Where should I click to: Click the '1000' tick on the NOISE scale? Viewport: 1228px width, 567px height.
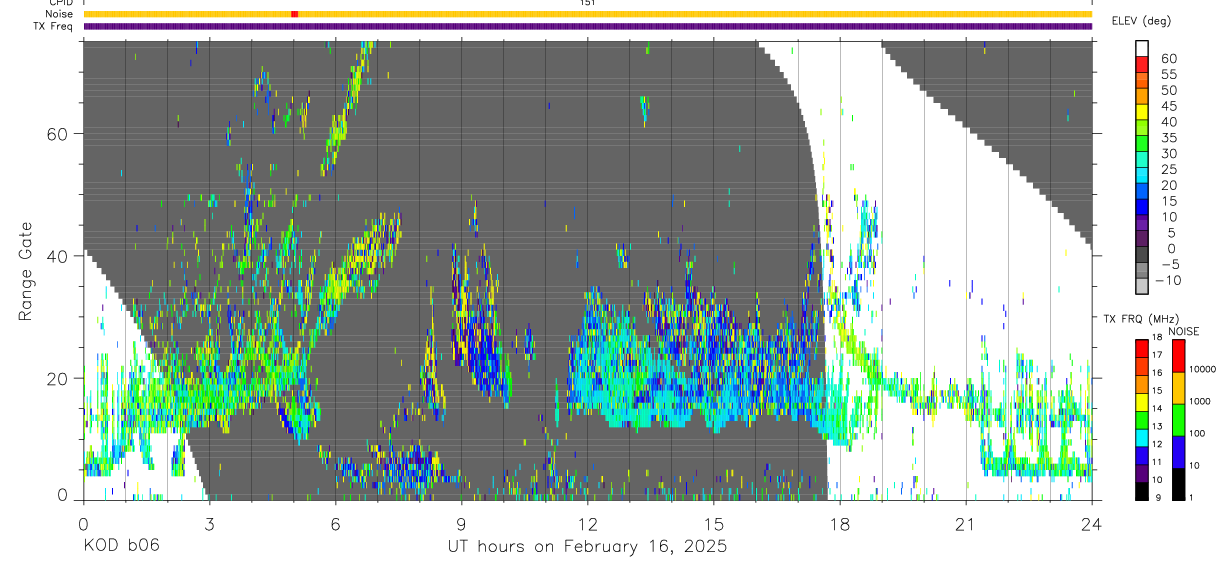click(x=1200, y=402)
